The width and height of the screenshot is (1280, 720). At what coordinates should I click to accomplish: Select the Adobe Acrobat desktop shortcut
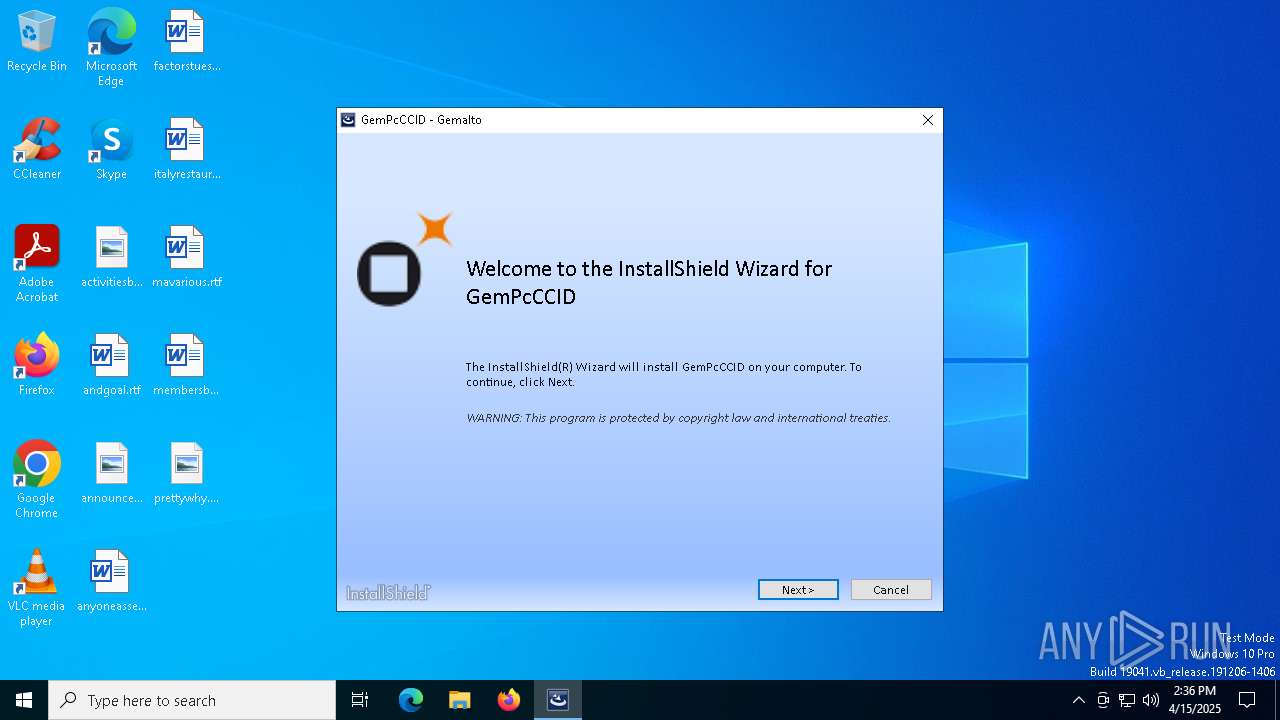pyautogui.click(x=37, y=264)
